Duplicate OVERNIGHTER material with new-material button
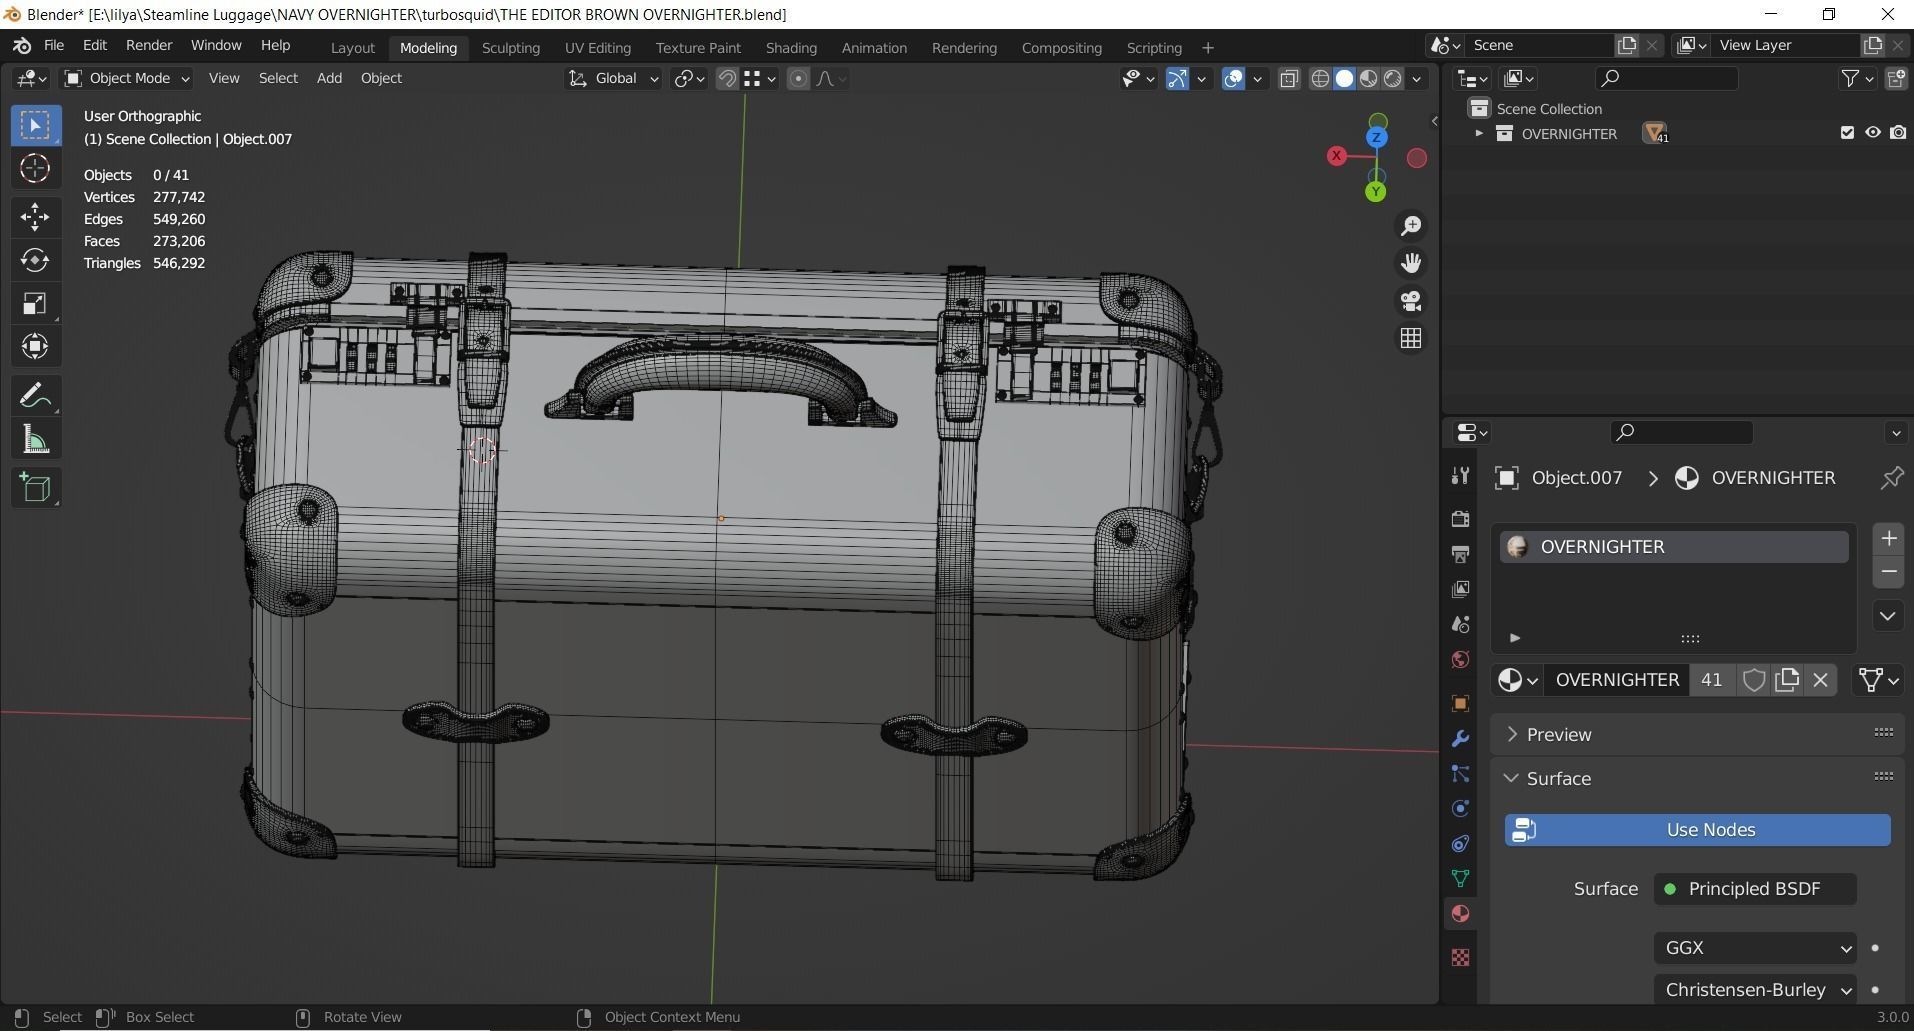 click(x=1787, y=680)
